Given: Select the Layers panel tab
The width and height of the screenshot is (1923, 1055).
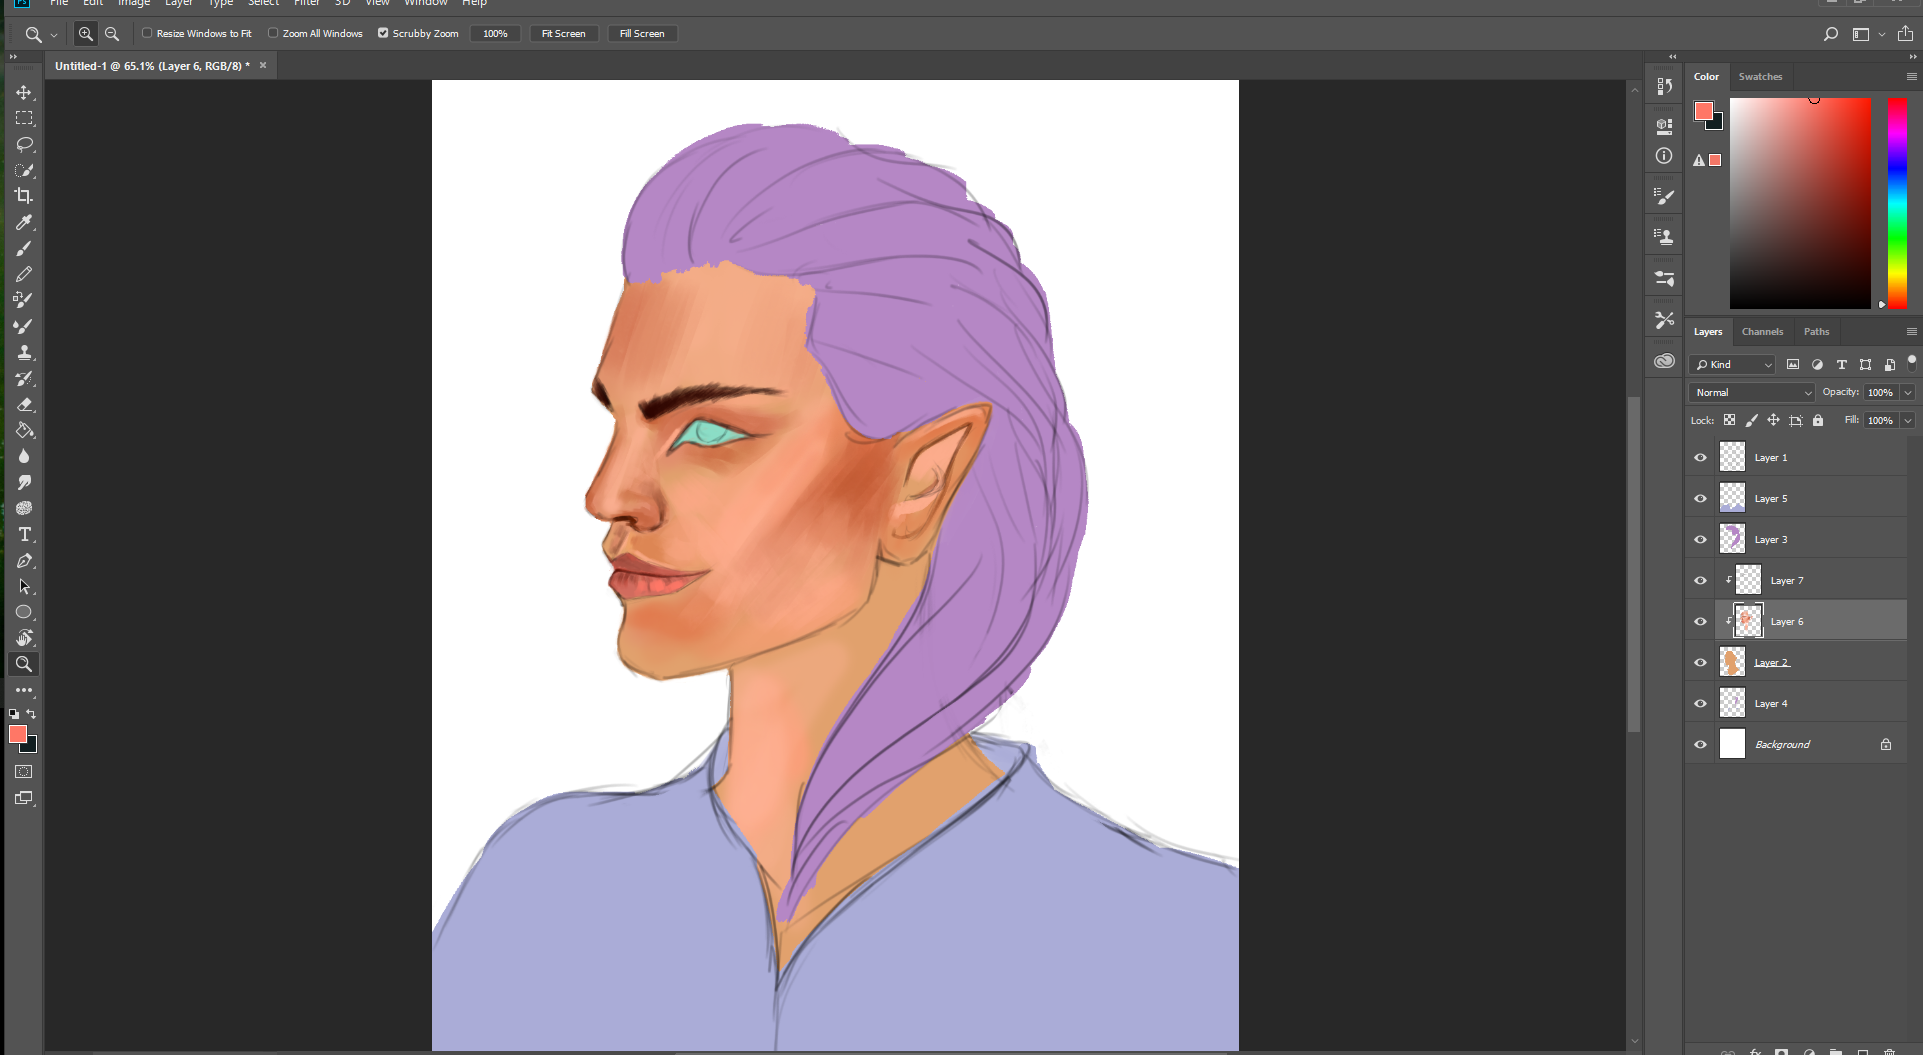Looking at the screenshot, I should (1708, 331).
